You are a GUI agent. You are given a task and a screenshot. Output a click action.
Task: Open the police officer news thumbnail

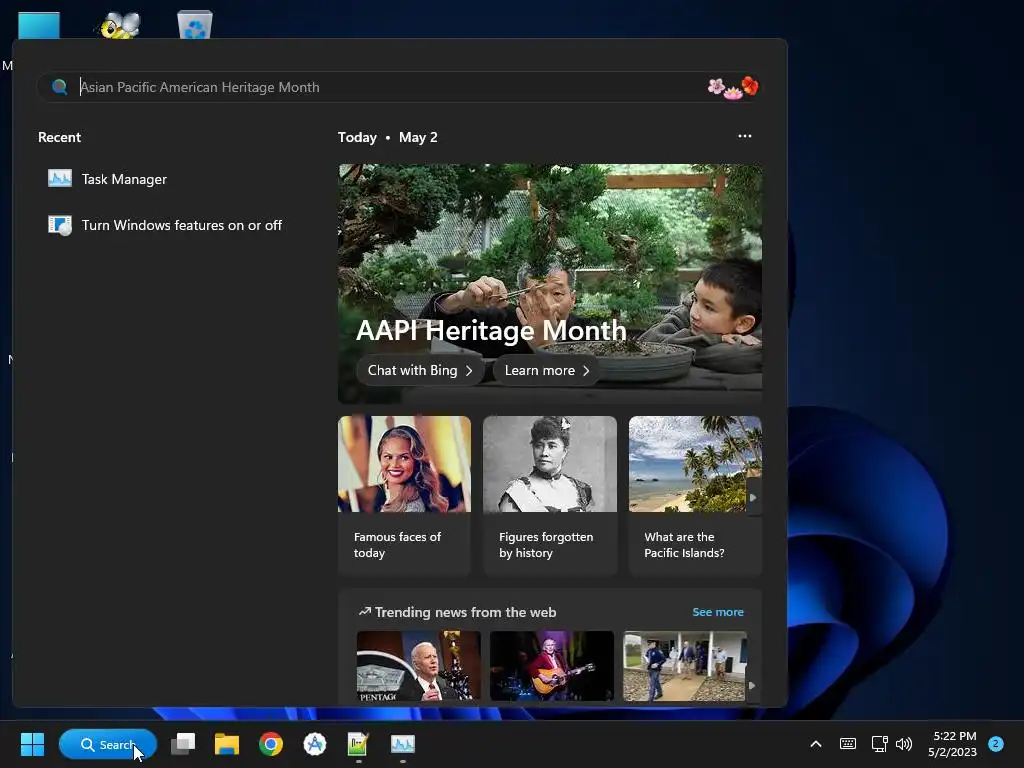[684, 665]
